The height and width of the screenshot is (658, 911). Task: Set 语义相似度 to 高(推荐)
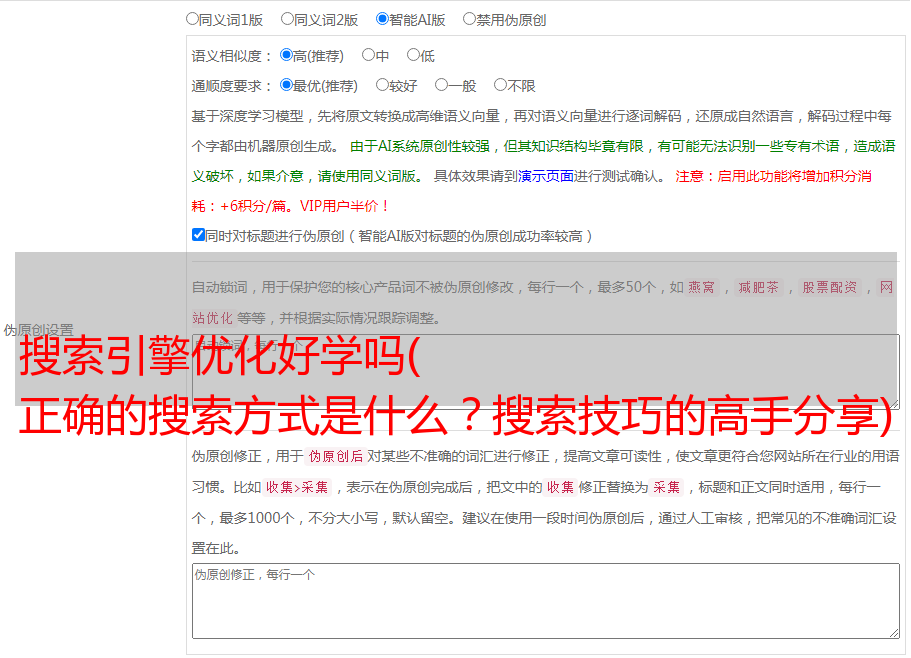[x=286, y=55]
